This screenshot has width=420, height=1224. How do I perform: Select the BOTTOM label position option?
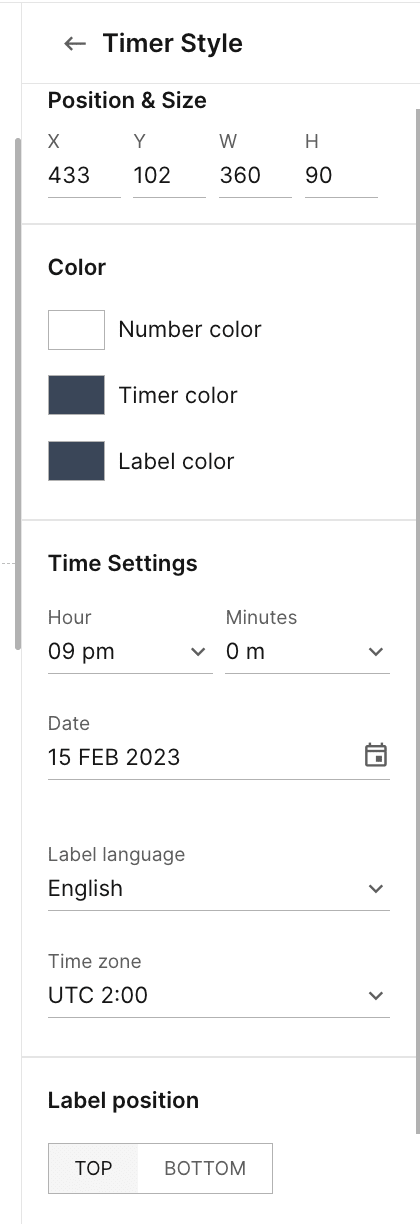(x=205, y=1168)
